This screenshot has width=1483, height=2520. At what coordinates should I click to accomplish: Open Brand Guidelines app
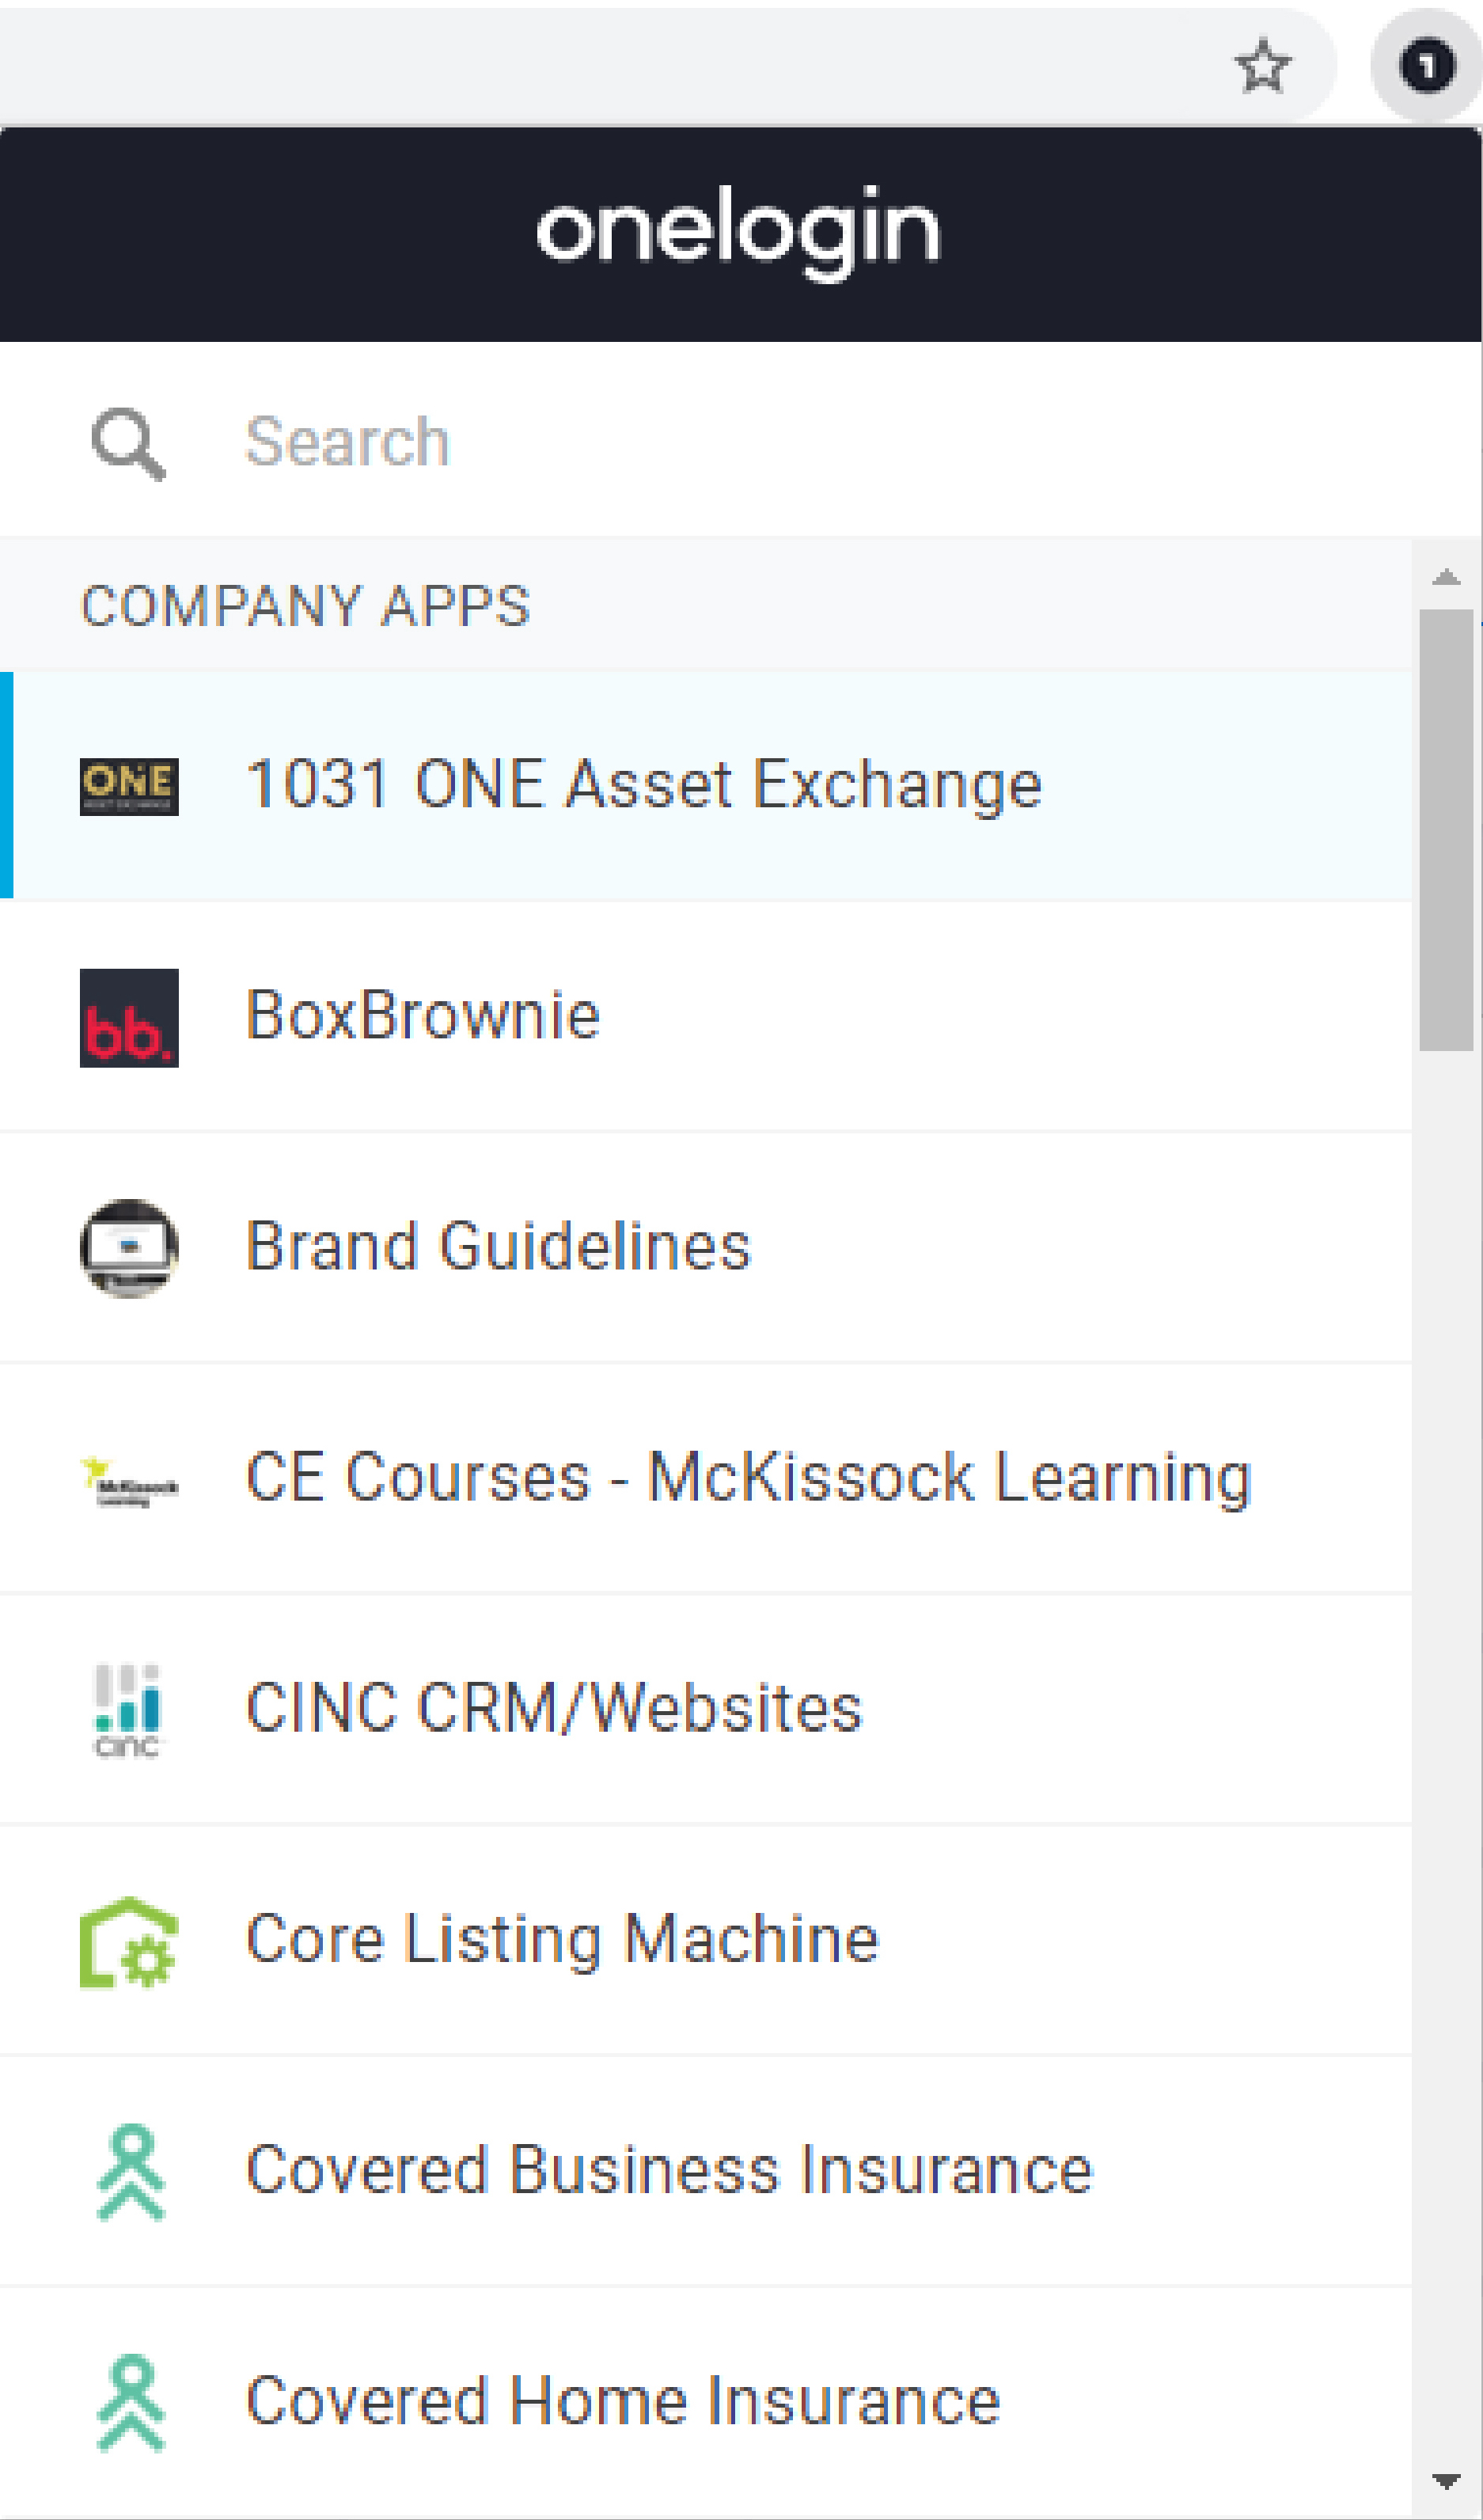coord(706,1247)
